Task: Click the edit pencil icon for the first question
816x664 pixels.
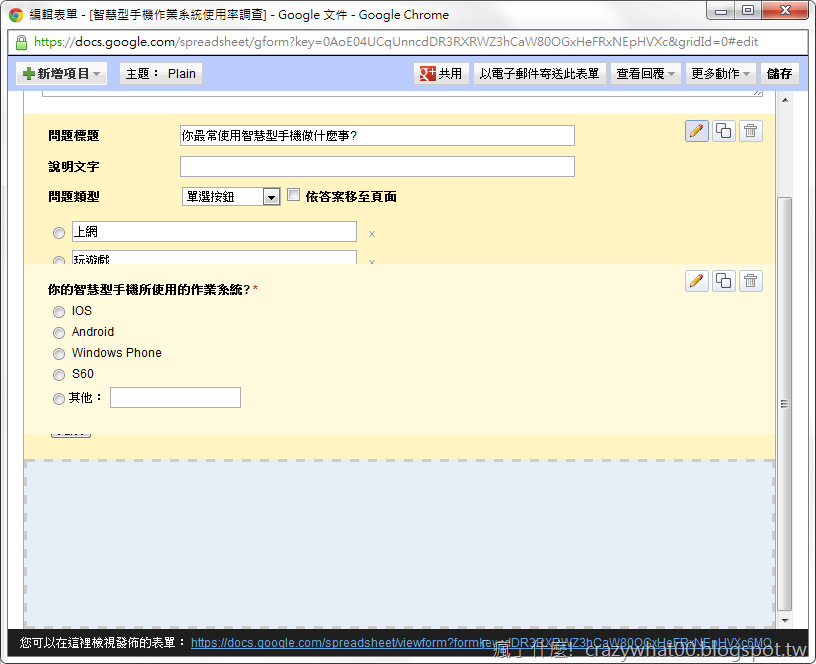Action: click(696, 131)
